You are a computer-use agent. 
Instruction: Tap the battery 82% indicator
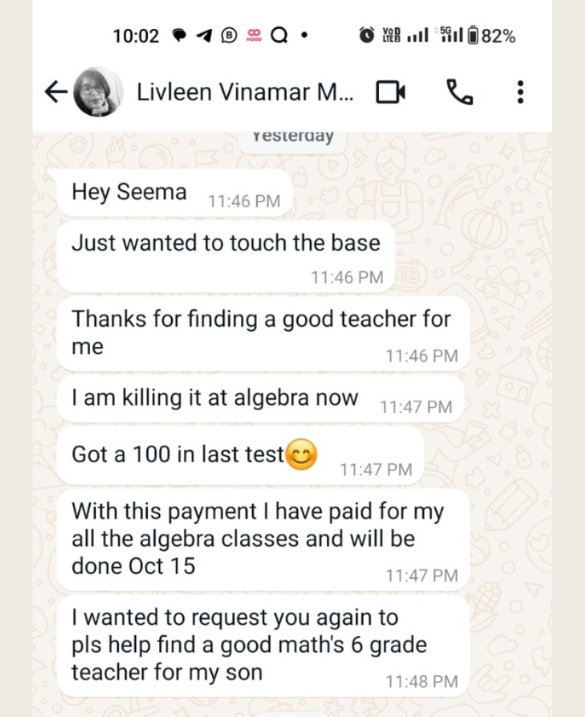492,36
